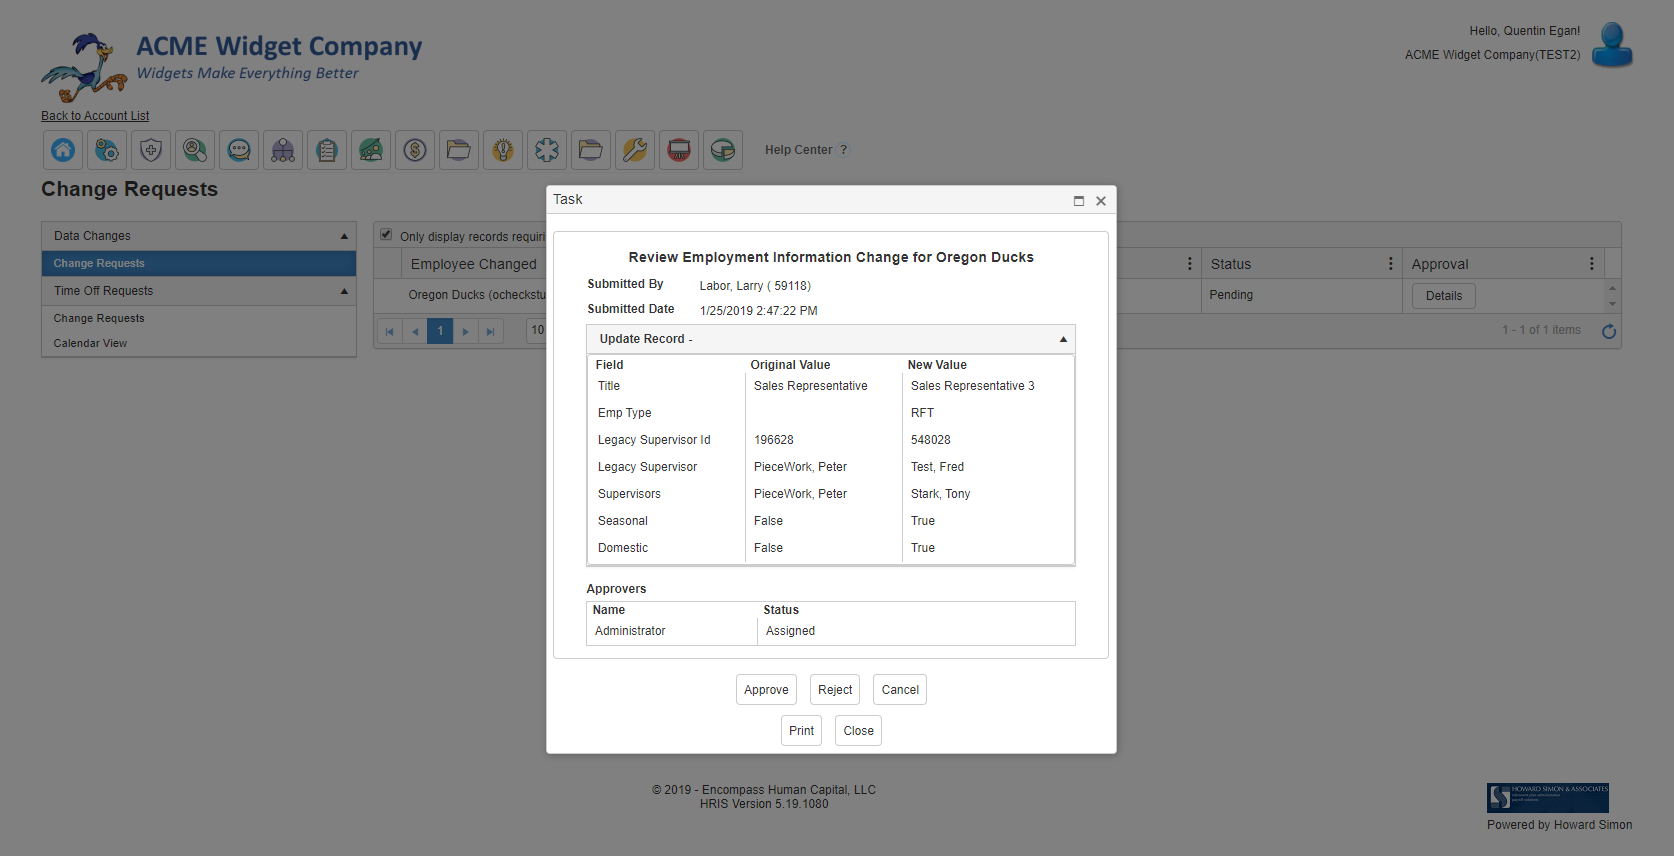The image size is (1674, 856).
Task: Open the org chart hierarchy icon
Action: [283, 150]
